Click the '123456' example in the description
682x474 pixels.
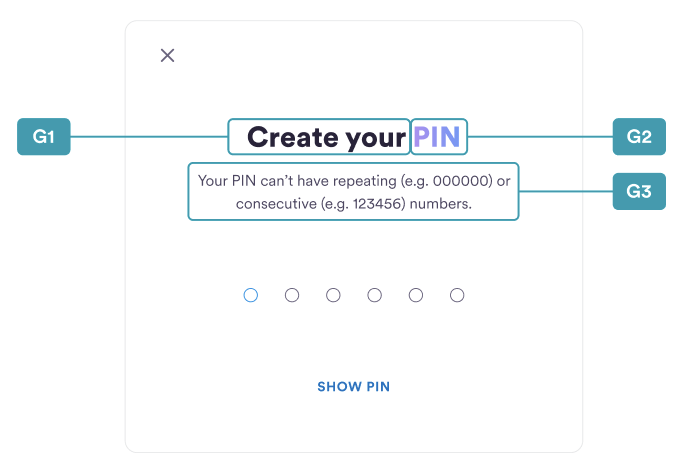click(x=377, y=204)
